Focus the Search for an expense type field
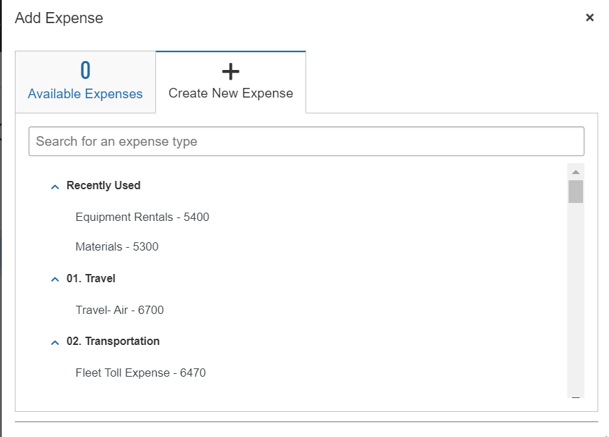This screenshot has height=437, width=609. click(306, 141)
